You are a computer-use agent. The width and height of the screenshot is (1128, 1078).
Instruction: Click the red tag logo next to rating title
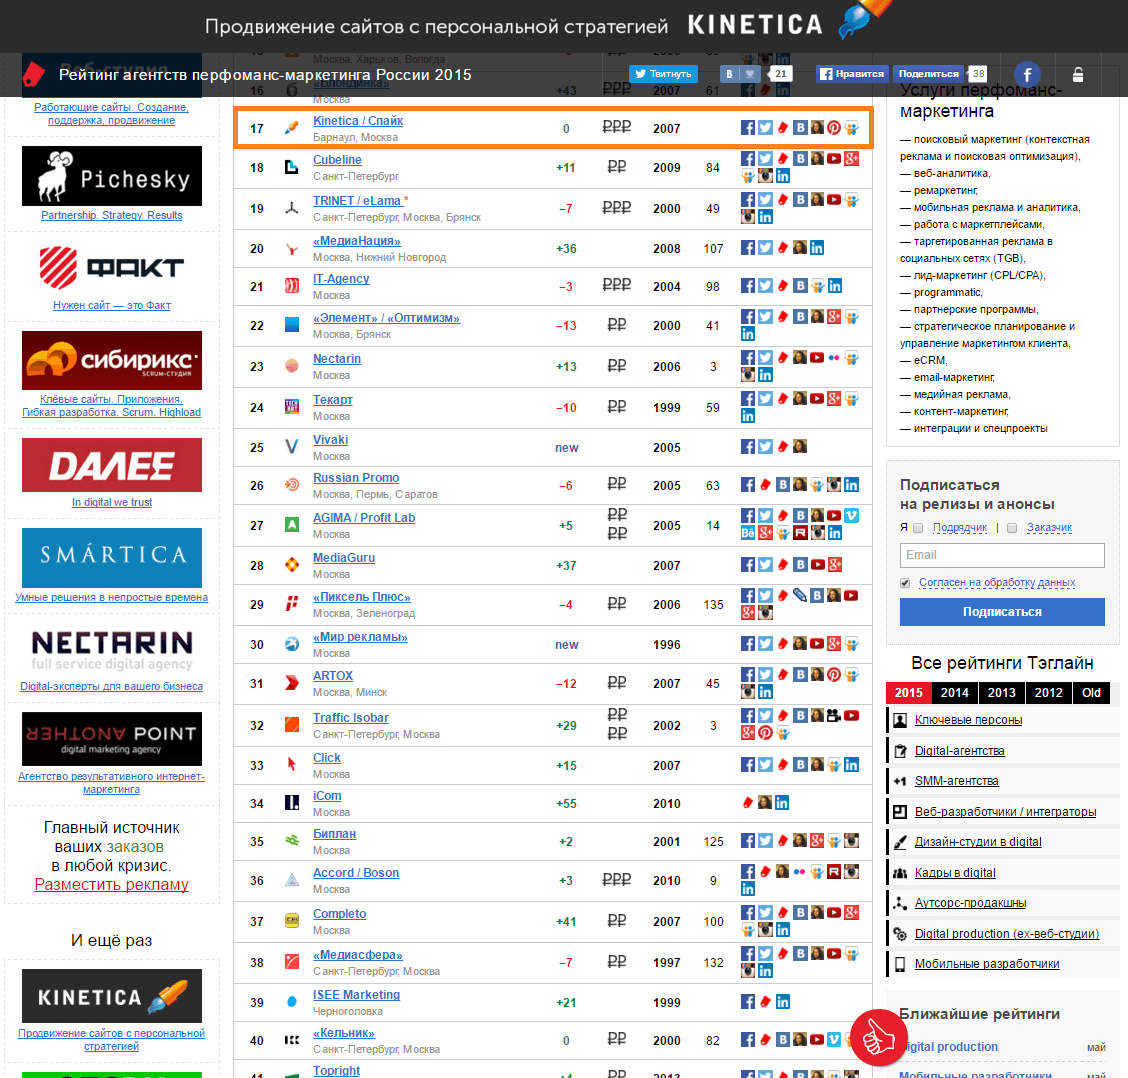tap(34, 73)
